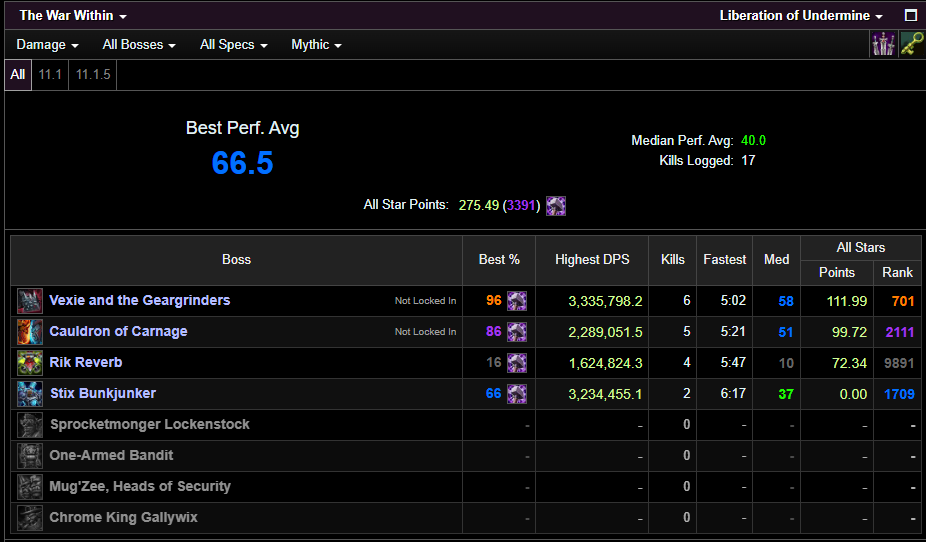Click All Stars rank 1709
926x542 pixels.
coord(899,394)
